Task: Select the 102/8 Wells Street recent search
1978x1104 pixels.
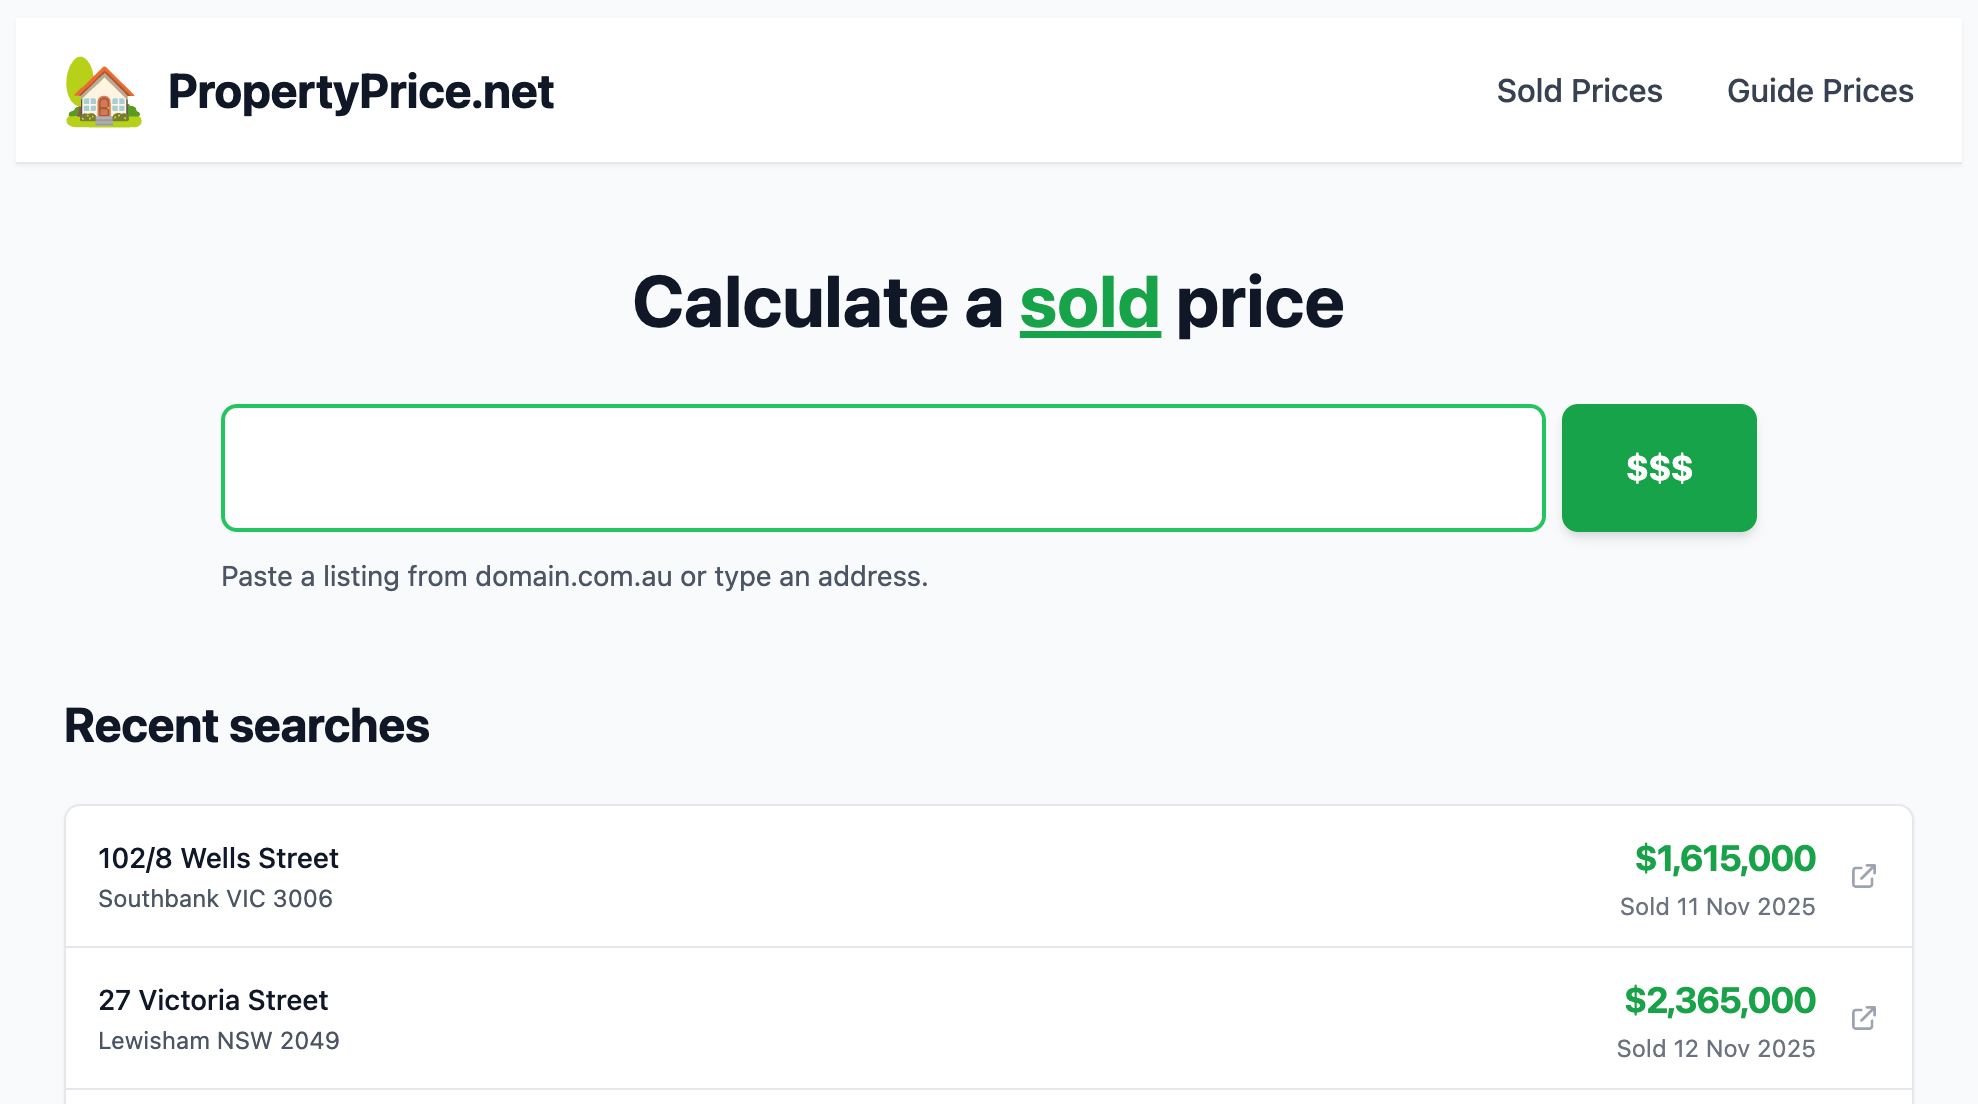Action: (x=218, y=857)
